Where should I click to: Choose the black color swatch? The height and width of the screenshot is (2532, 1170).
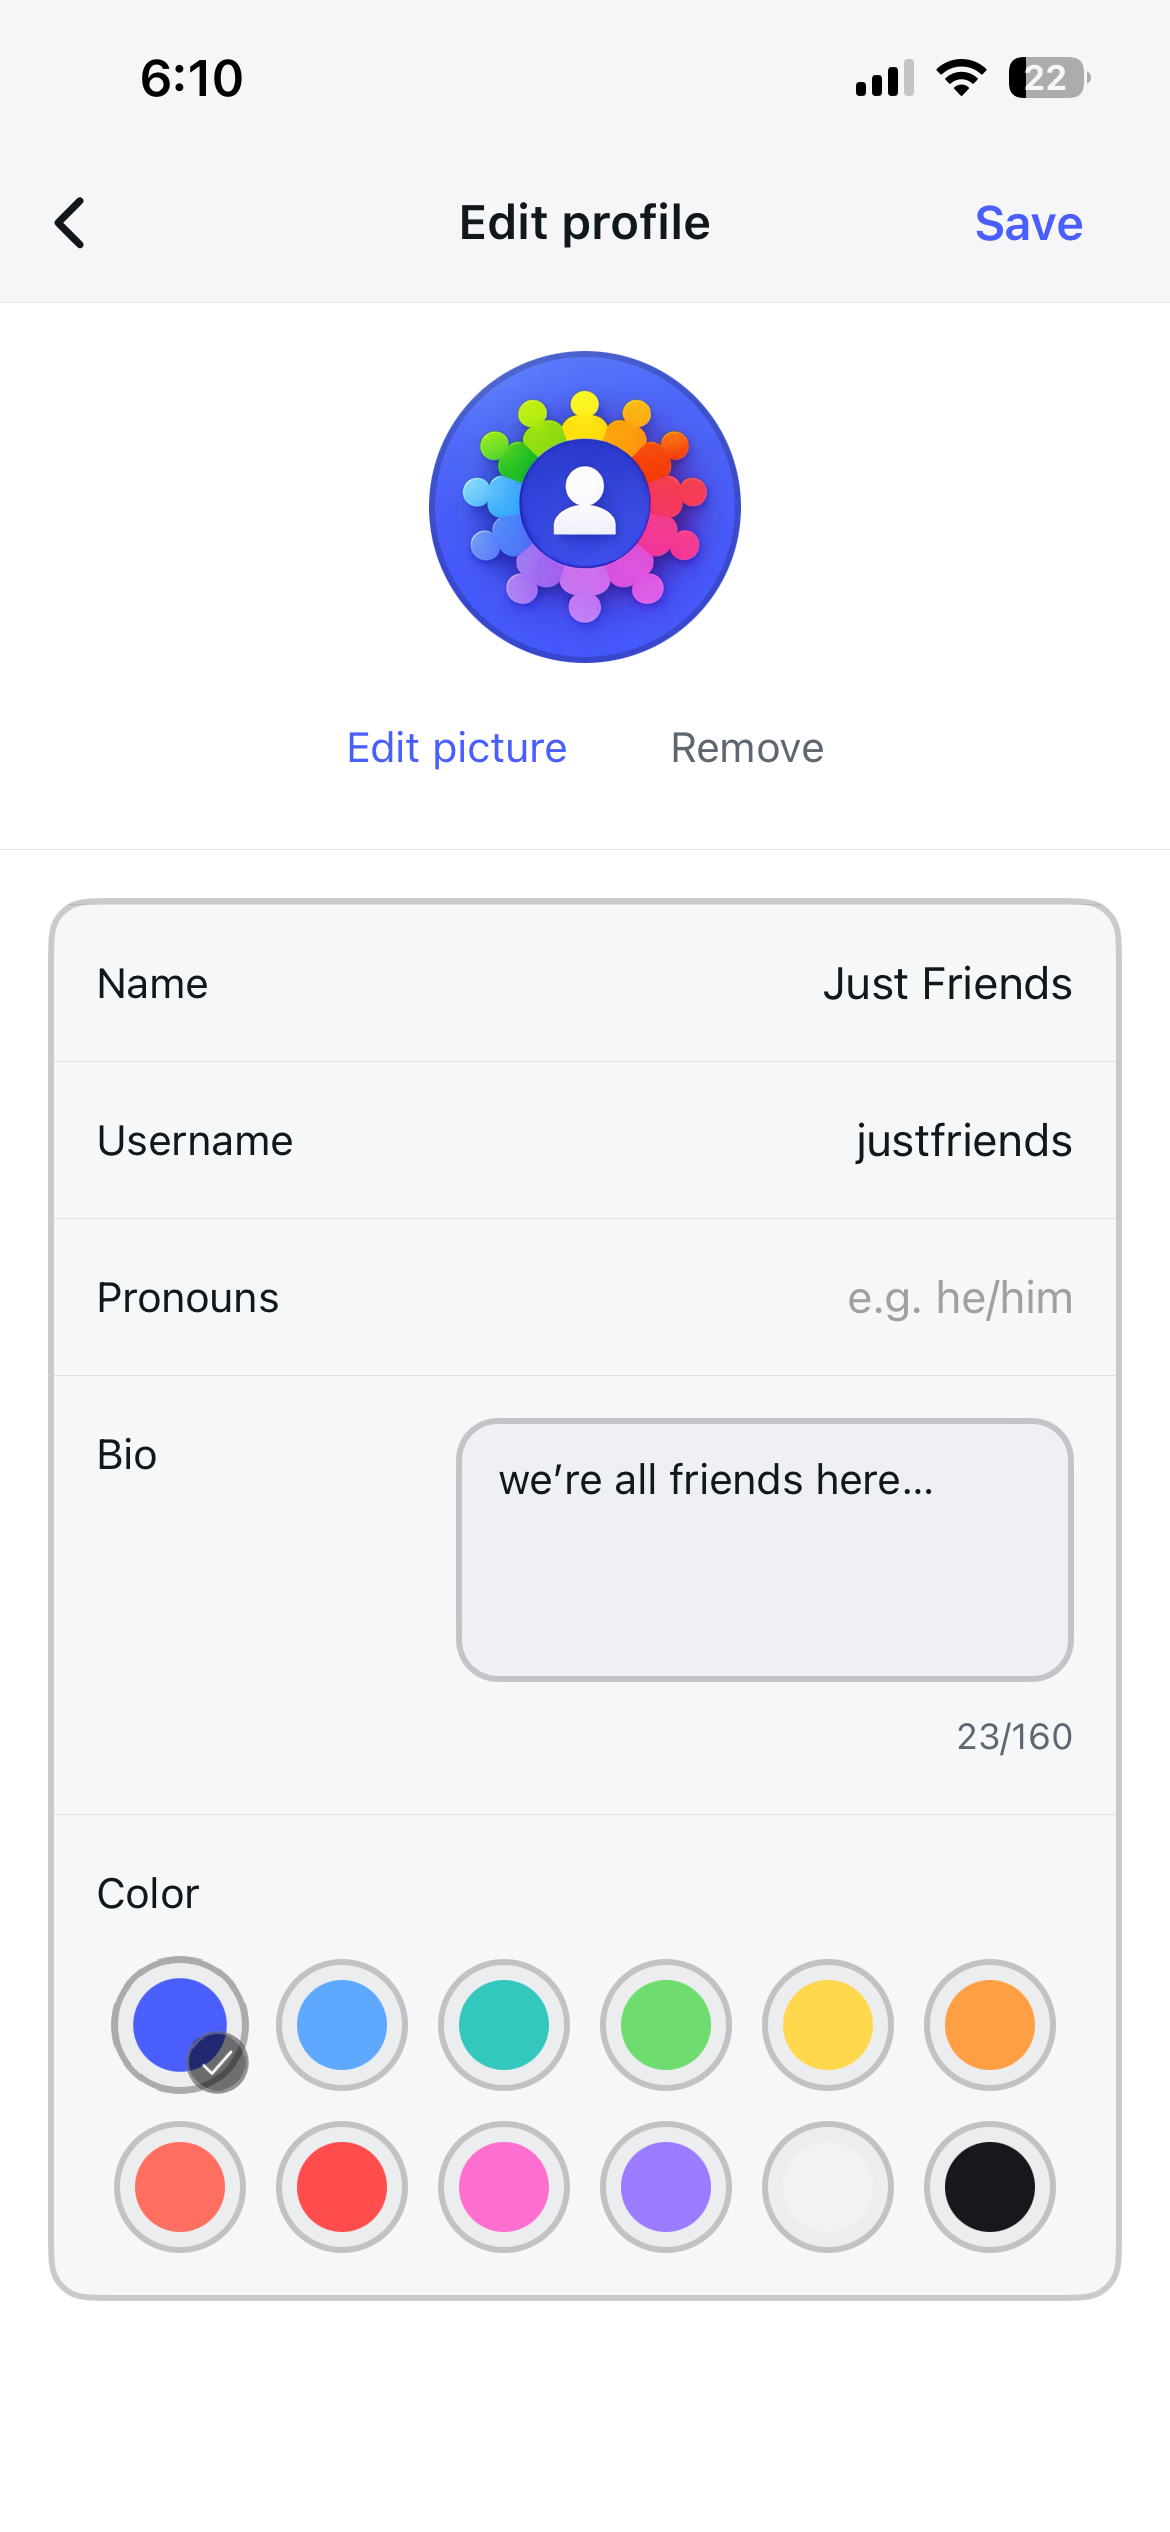tap(990, 2187)
